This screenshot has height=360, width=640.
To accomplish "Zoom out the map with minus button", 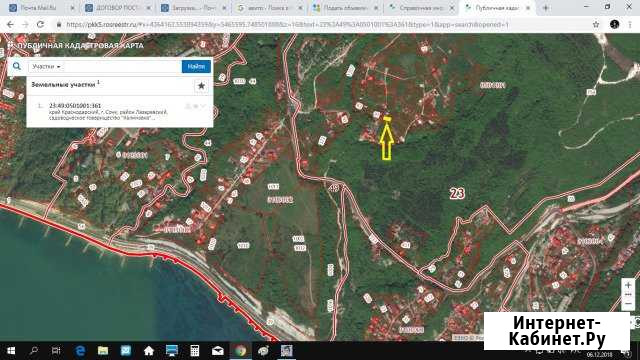I will [x=628, y=304].
